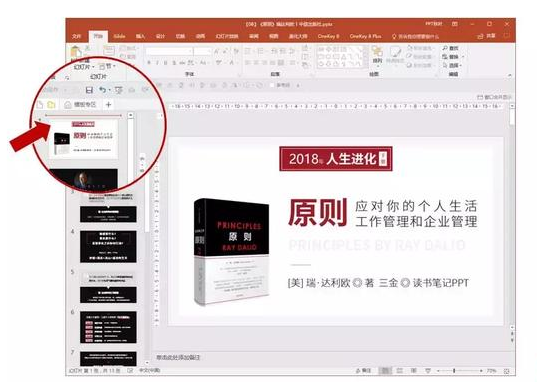Click the Undo arrow icon
This screenshot has width=537, height=382.
pos(102,90)
